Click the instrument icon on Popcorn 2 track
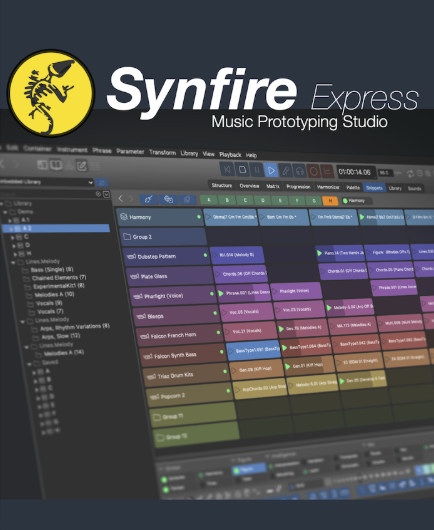 [x=154, y=396]
